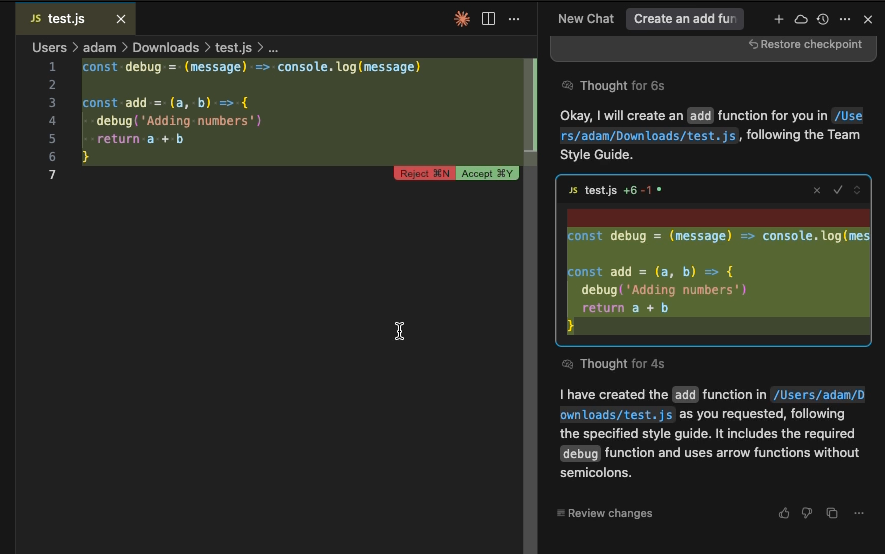Close the chat panel
This screenshot has height=554, width=885.
click(x=868, y=19)
